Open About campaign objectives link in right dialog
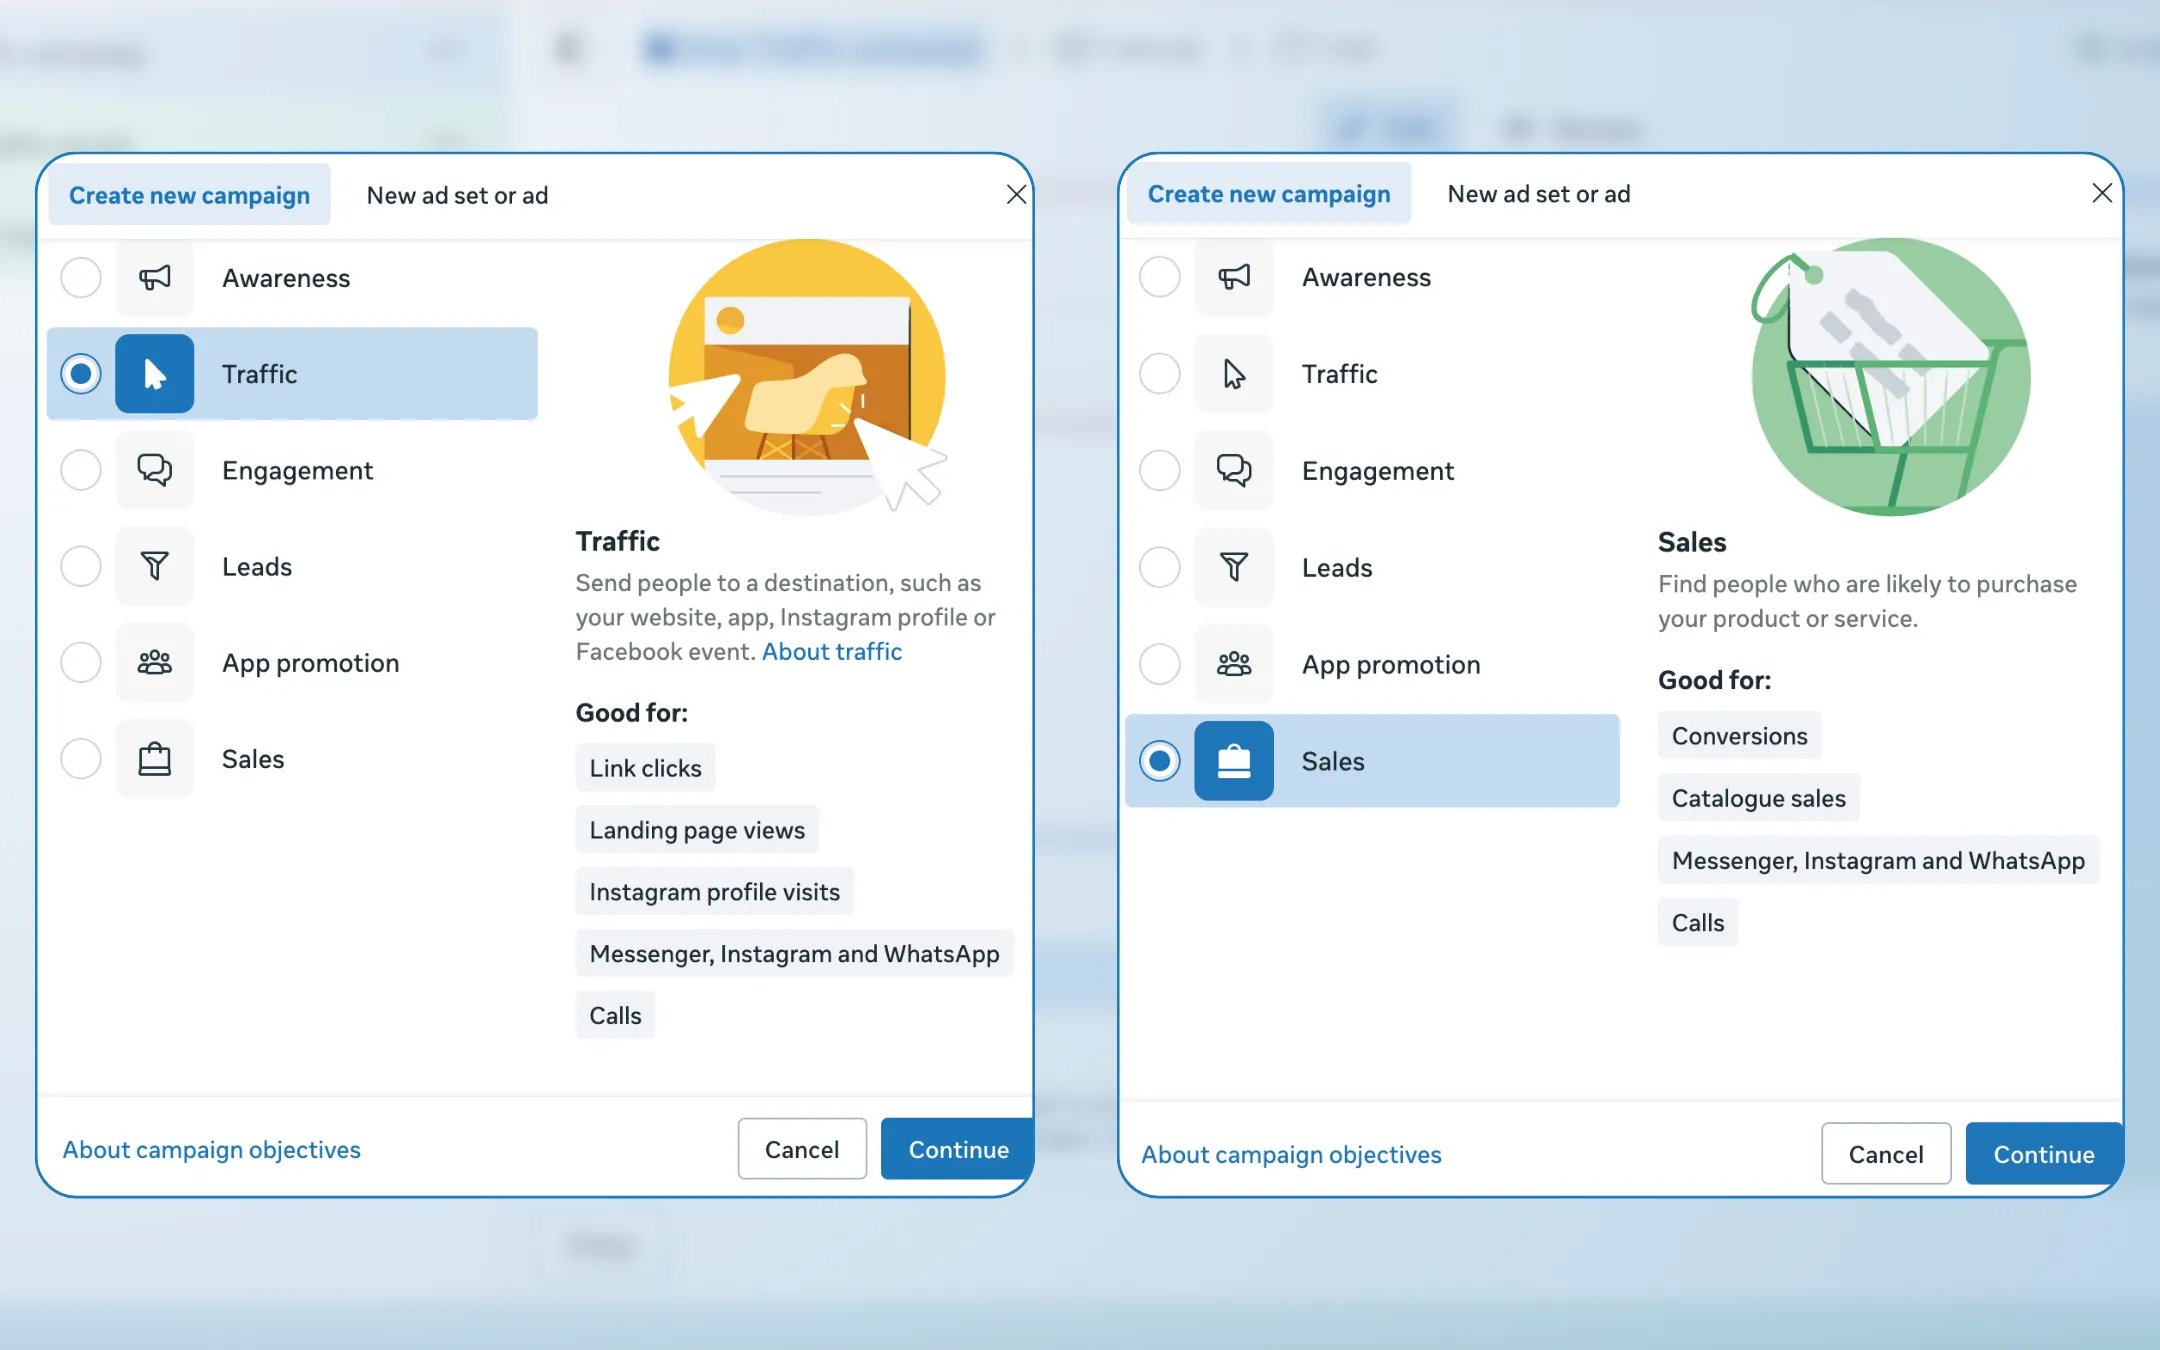 click(x=1291, y=1155)
